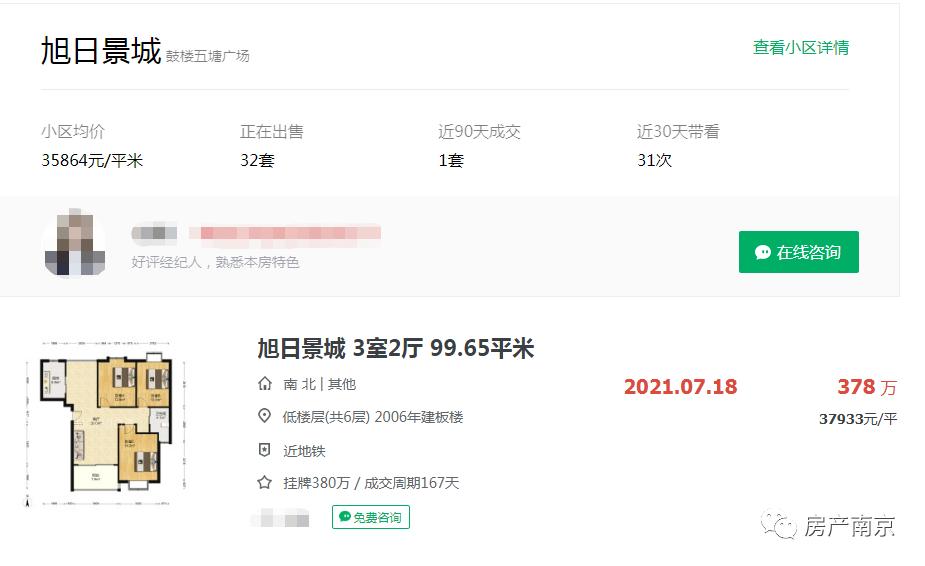Select the community name 旭日景城 heading

point(101,50)
